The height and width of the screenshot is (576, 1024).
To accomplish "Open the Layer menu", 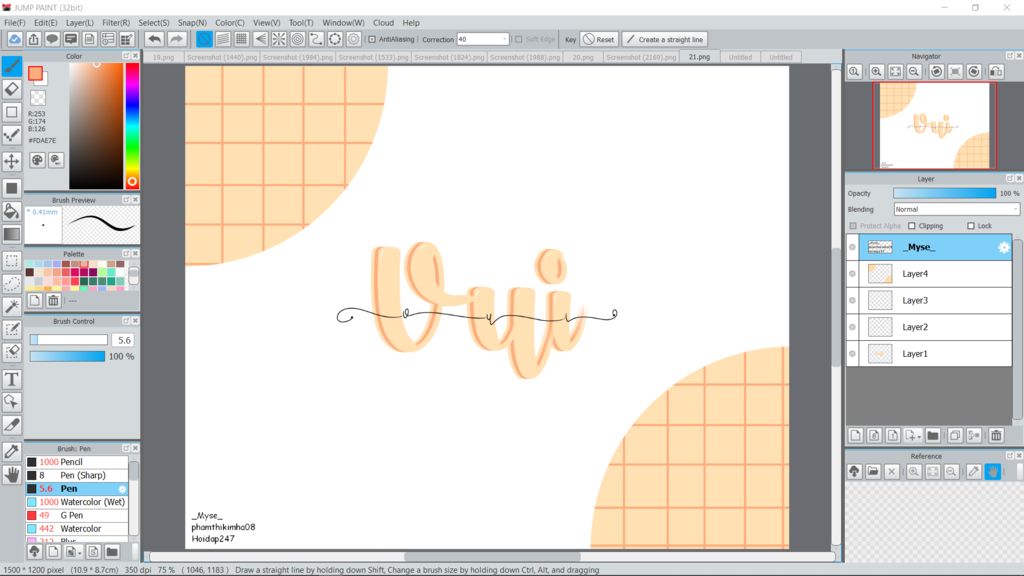I will click(79, 22).
